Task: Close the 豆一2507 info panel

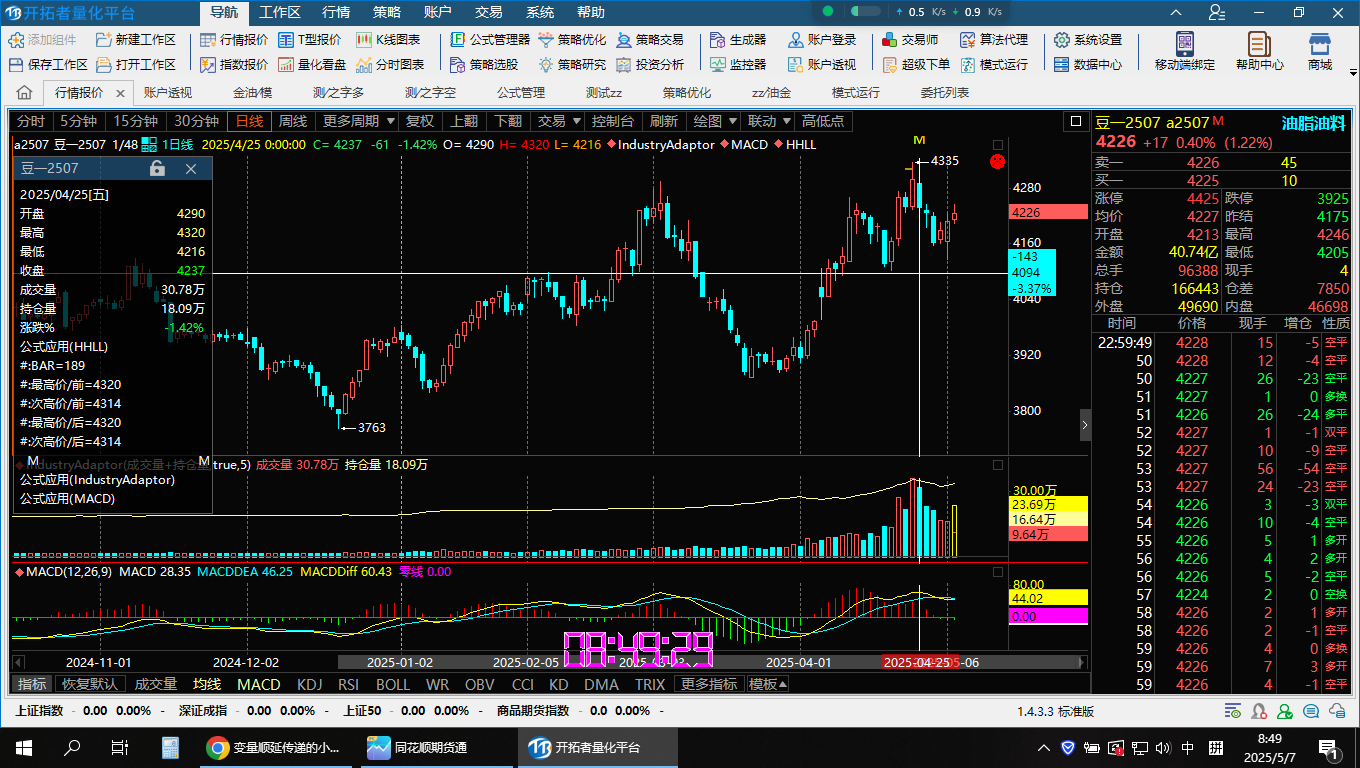Action: click(x=191, y=169)
